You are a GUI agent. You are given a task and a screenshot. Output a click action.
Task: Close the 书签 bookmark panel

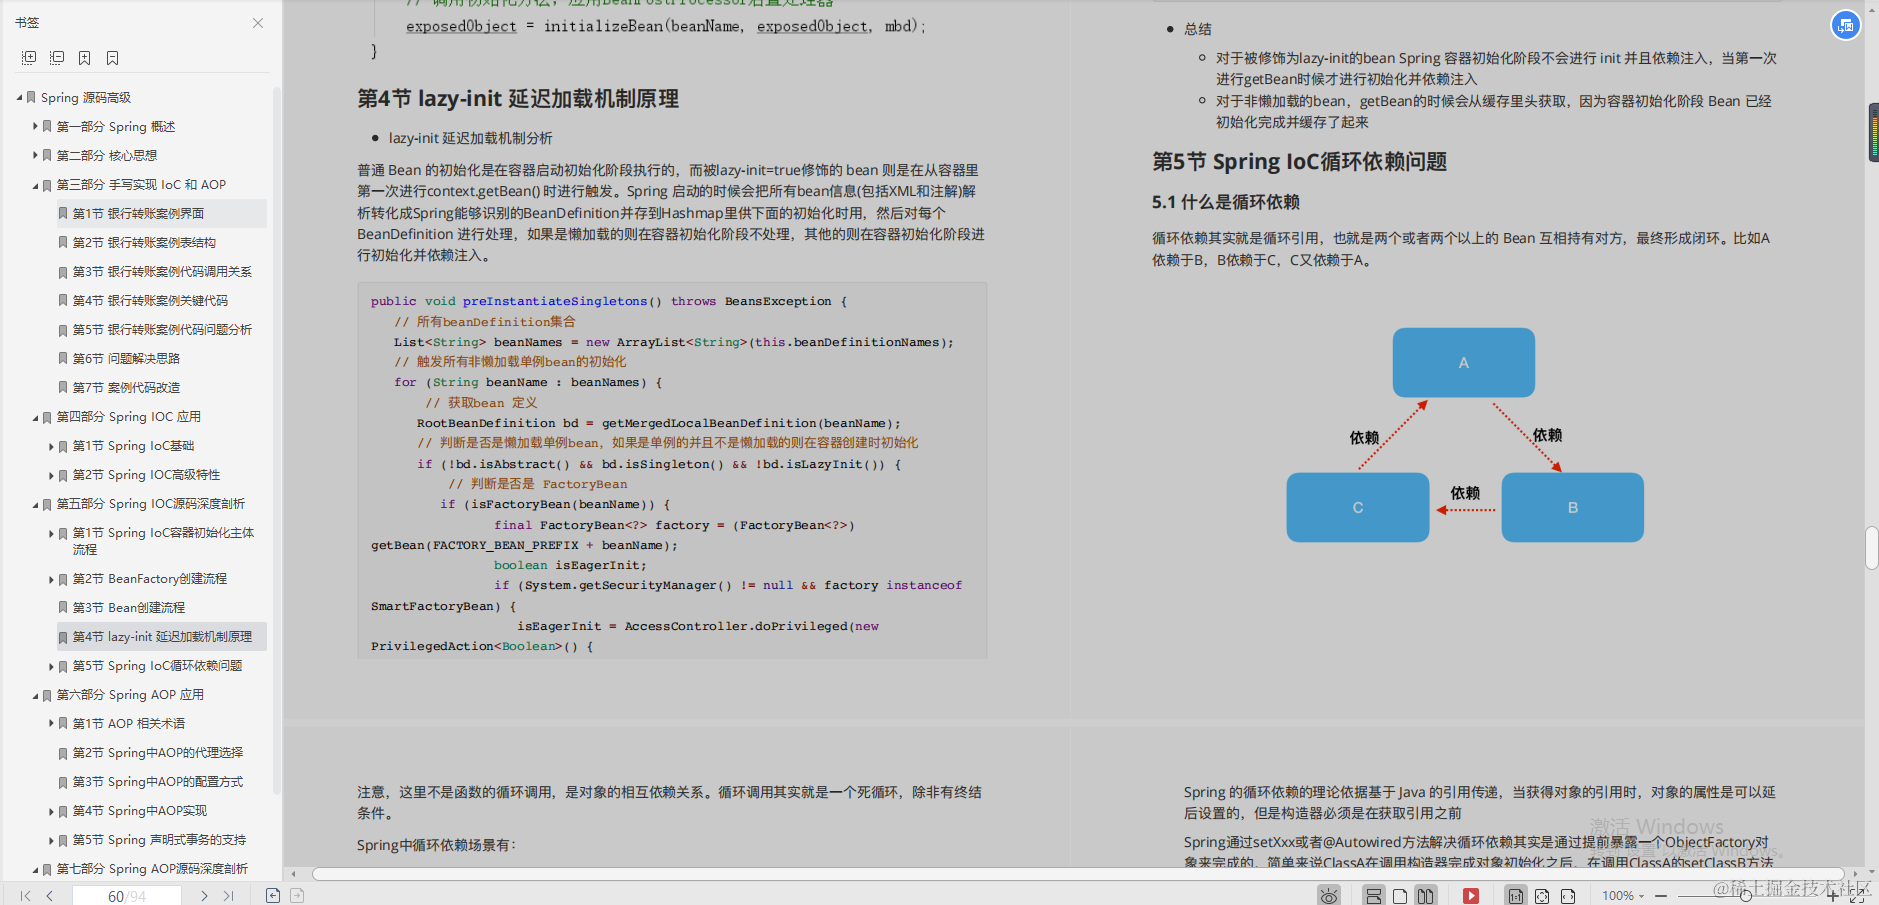[x=258, y=23]
